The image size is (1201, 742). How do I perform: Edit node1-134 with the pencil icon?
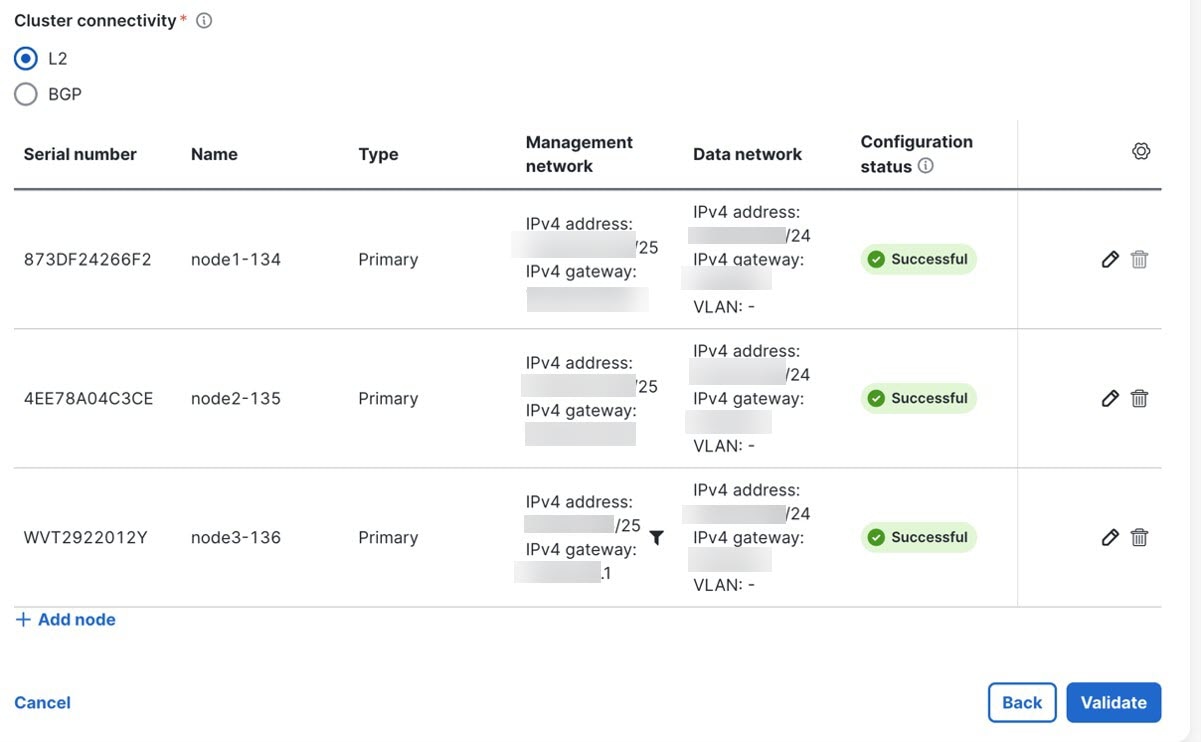coord(1109,260)
